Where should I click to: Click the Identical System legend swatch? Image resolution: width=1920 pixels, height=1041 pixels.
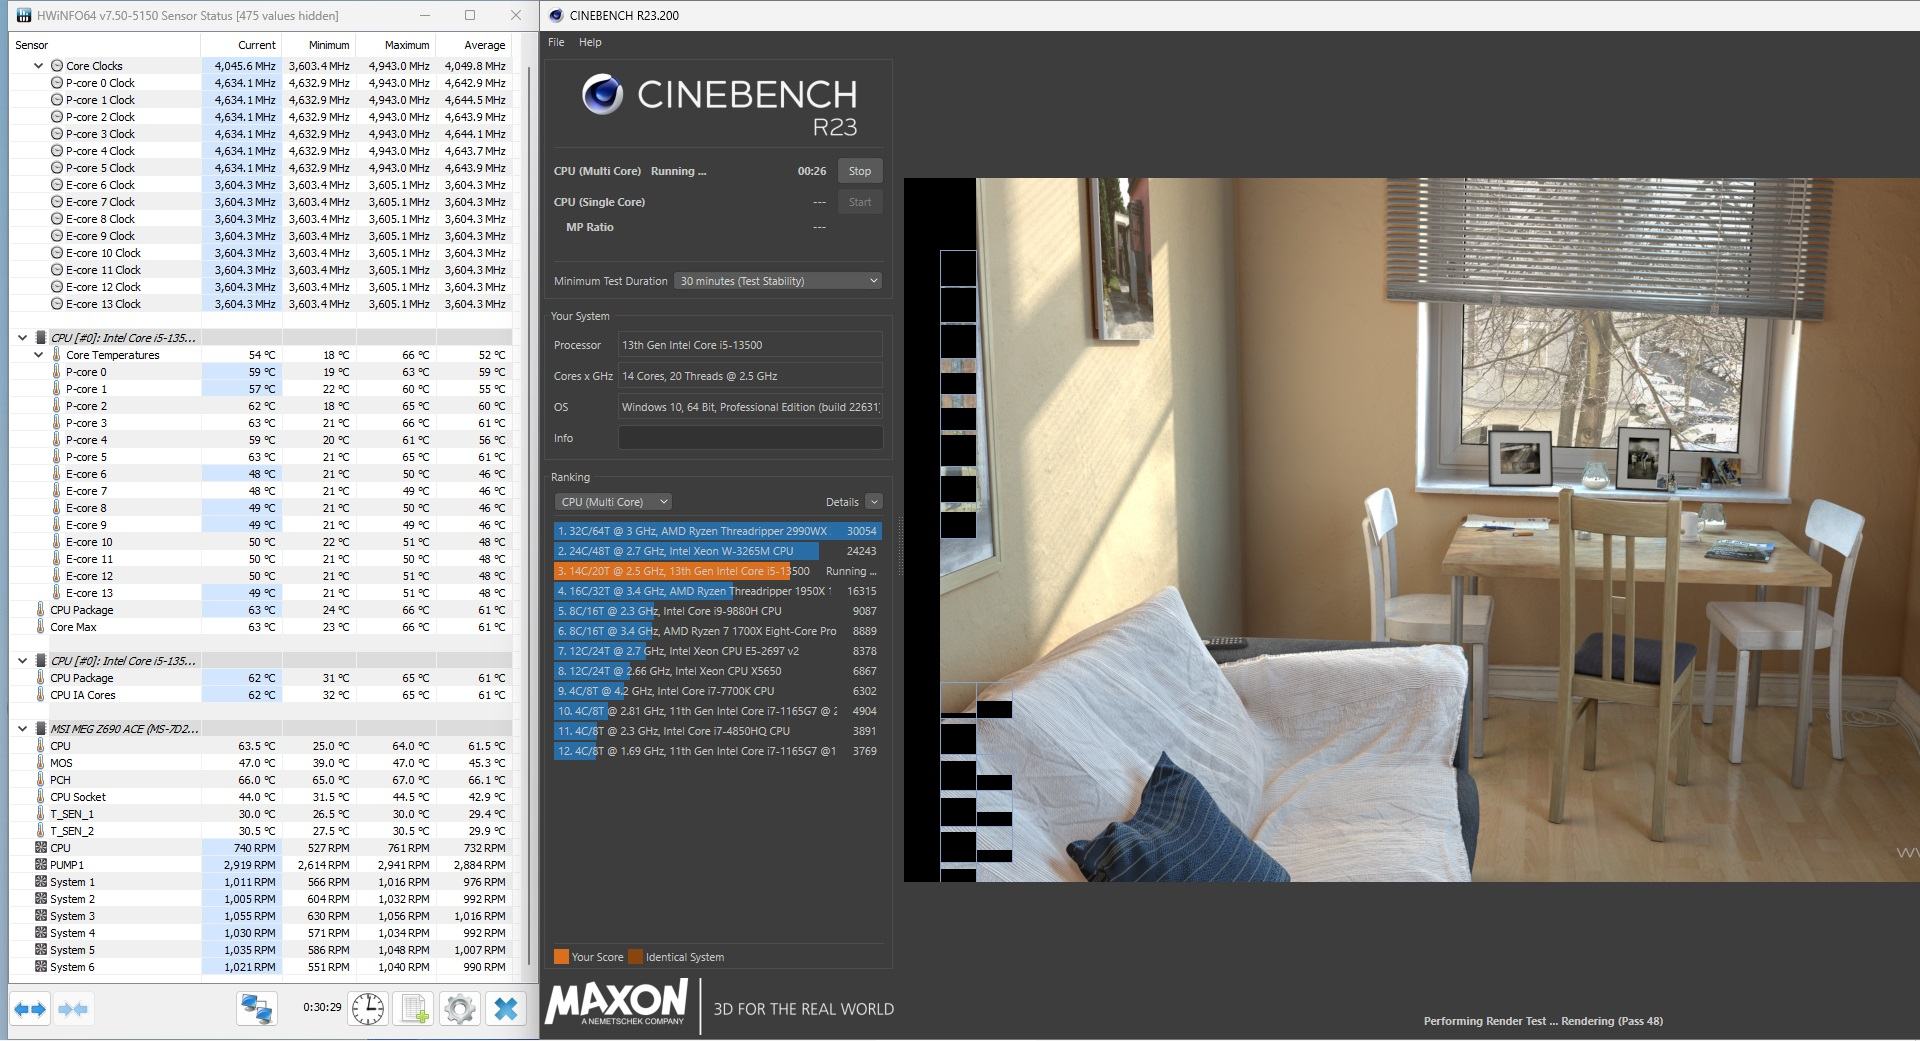pos(635,957)
